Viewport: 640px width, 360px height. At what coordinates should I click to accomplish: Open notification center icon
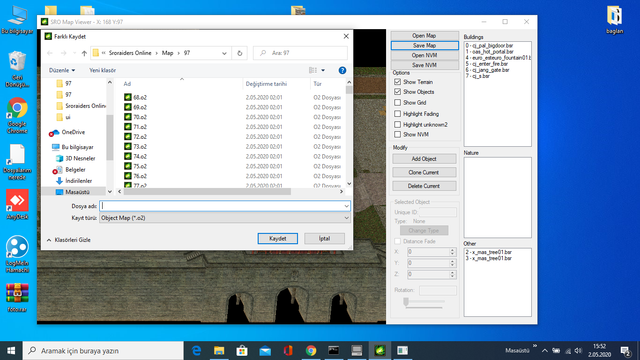625,351
